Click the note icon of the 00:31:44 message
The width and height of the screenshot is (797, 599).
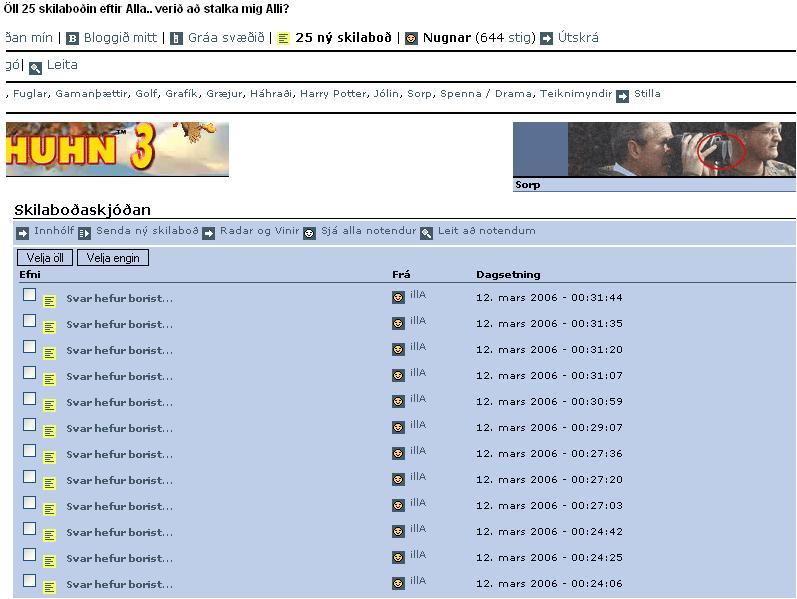pos(49,302)
